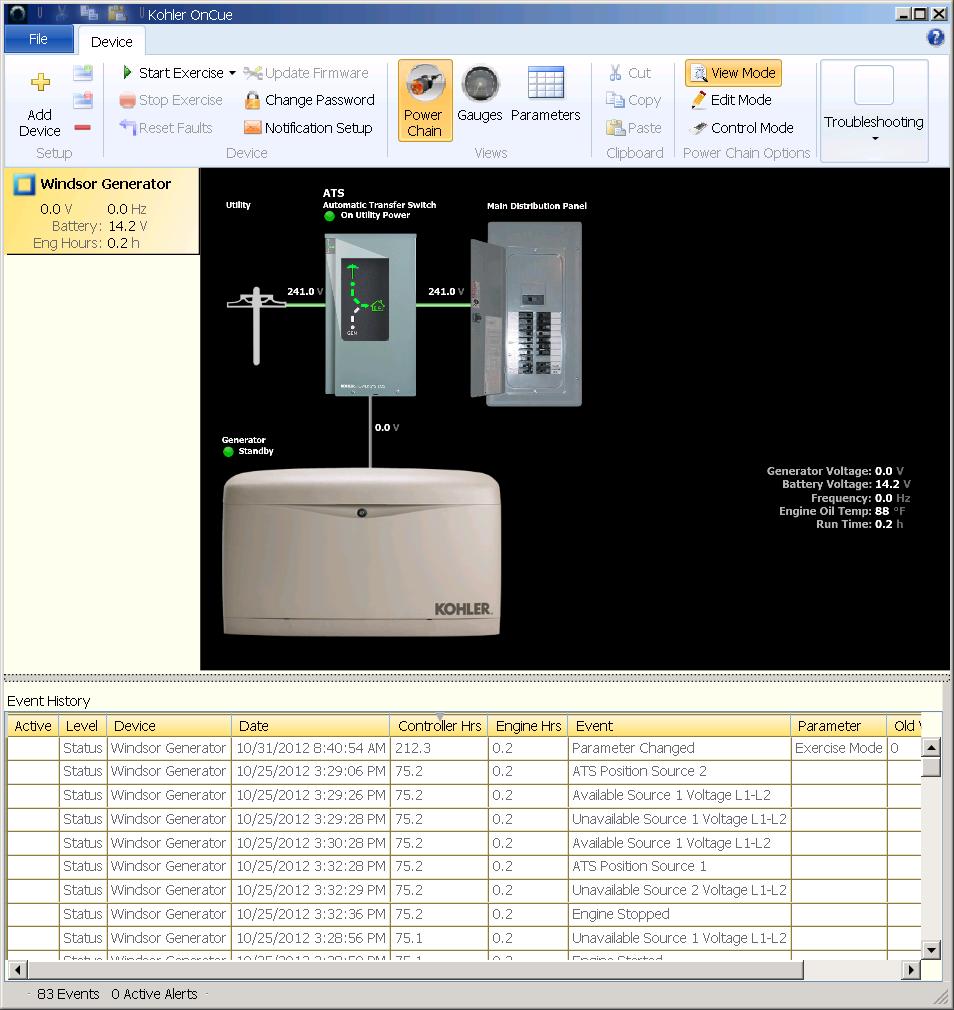Sort by the Level column header
Image resolution: width=954 pixels, height=1010 pixels.
pyautogui.click(x=82, y=726)
